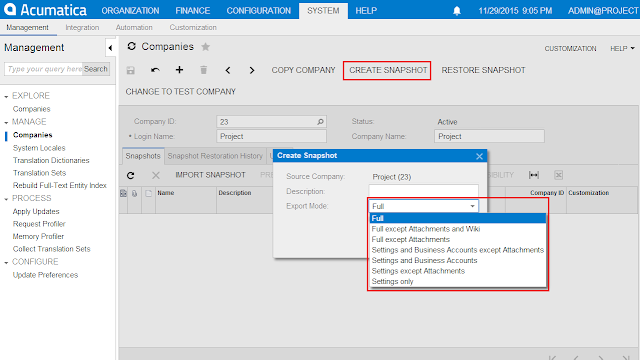
Task: Click RESTORE SNAPSHOT button
Action: pyautogui.click(x=483, y=70)
